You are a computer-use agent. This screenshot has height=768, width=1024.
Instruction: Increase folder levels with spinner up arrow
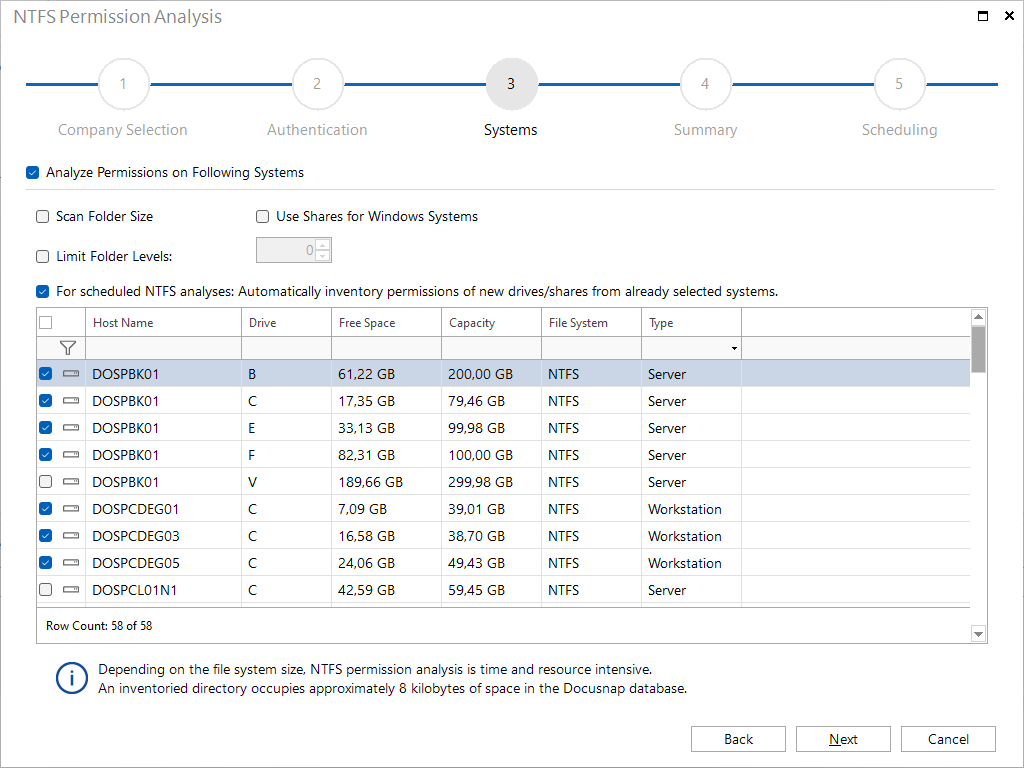323,245
